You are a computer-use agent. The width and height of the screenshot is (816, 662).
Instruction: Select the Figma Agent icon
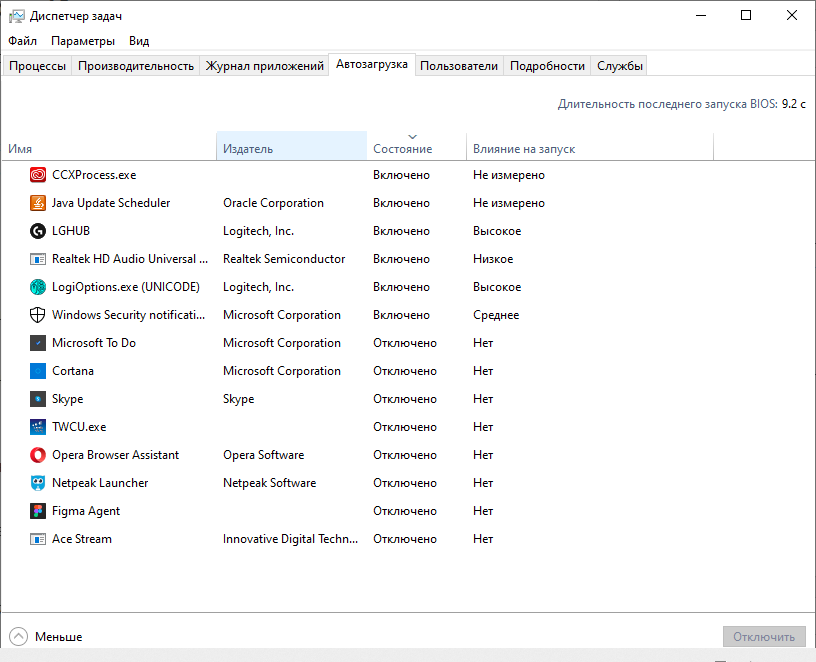tap(38, 511)
